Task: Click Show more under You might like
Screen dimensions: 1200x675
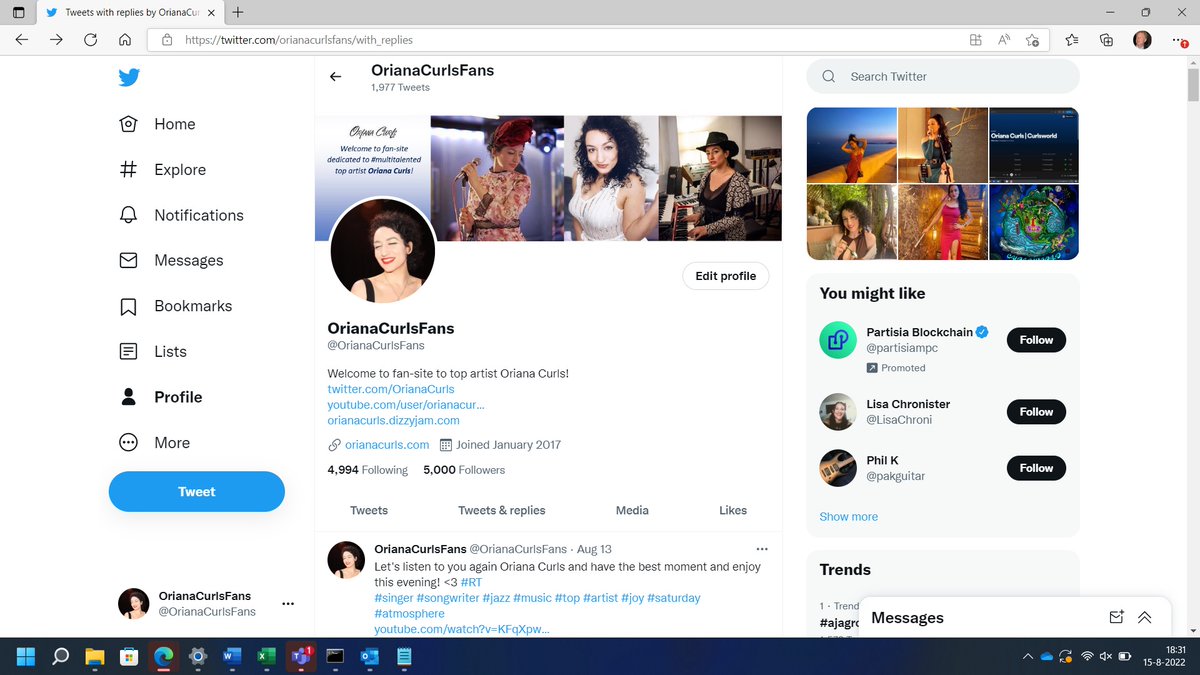Action: [848, 516]
